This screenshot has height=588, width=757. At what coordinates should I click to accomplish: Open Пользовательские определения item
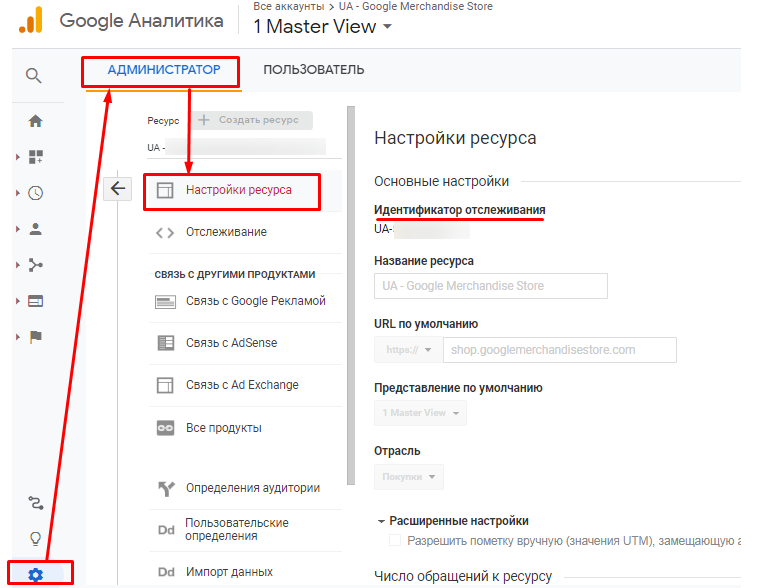[245, 530]
